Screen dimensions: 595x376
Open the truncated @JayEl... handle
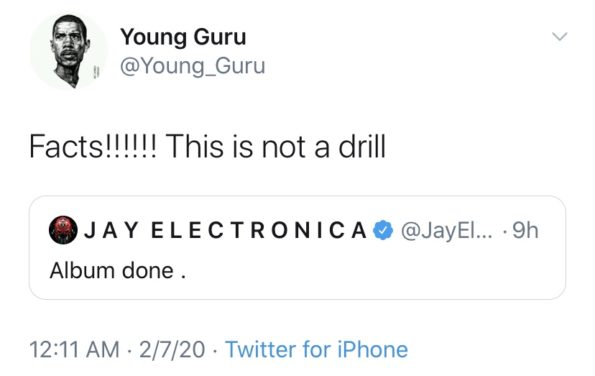click(x=447, y=231)
